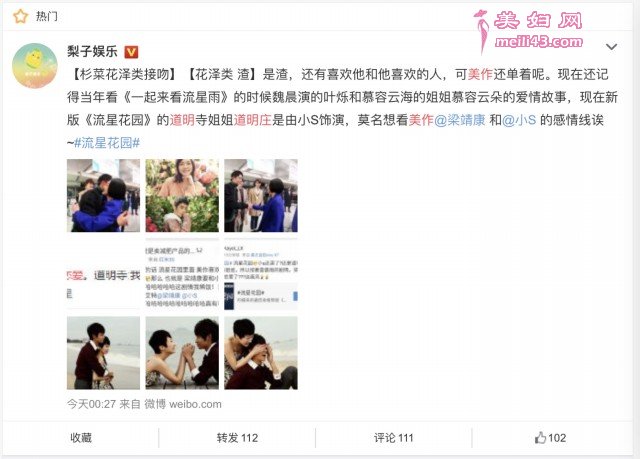The height and width of the screenshot is (459, 640).
Task: Click the 今天00:27 post timestamp
Action: click(x=91, y=404)
